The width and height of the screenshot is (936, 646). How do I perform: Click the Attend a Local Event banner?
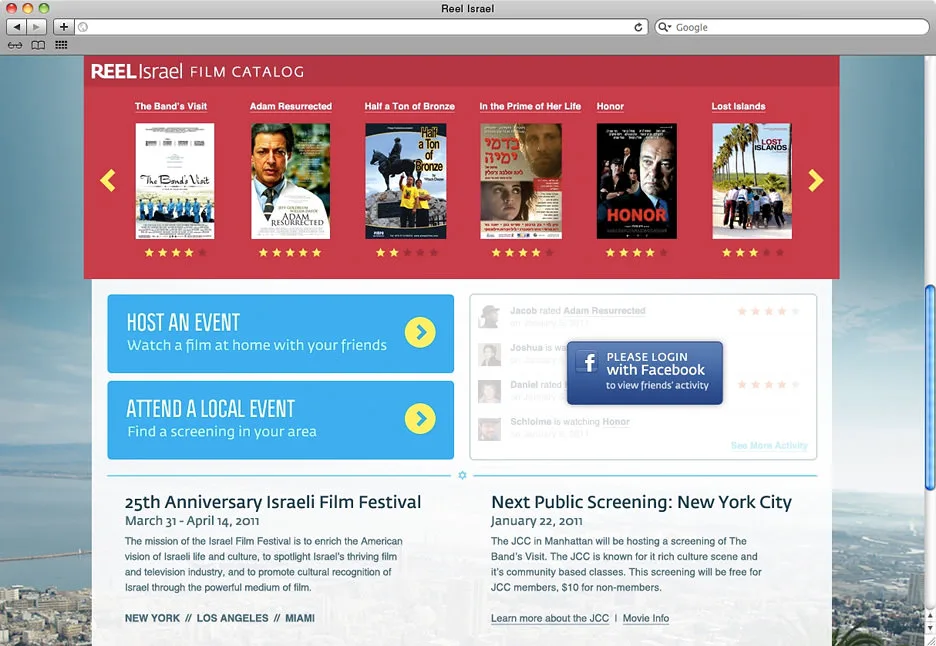281,420
